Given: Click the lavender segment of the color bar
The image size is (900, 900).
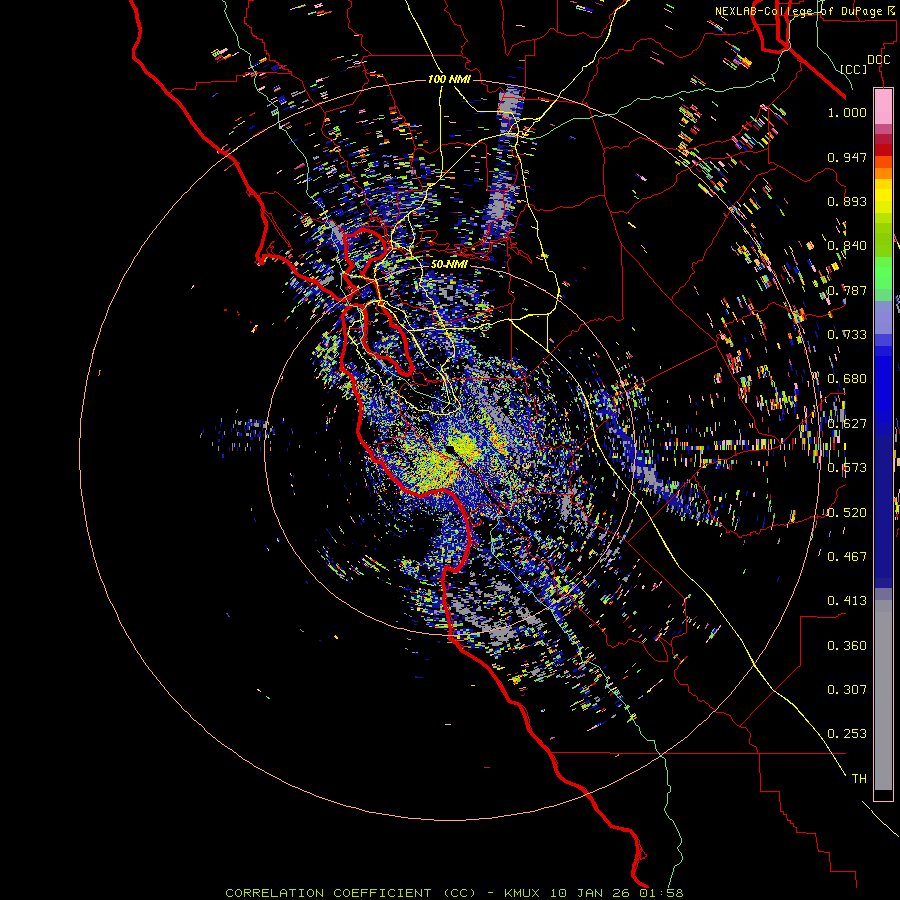Looking at the screenshot, I should [883, 317].
